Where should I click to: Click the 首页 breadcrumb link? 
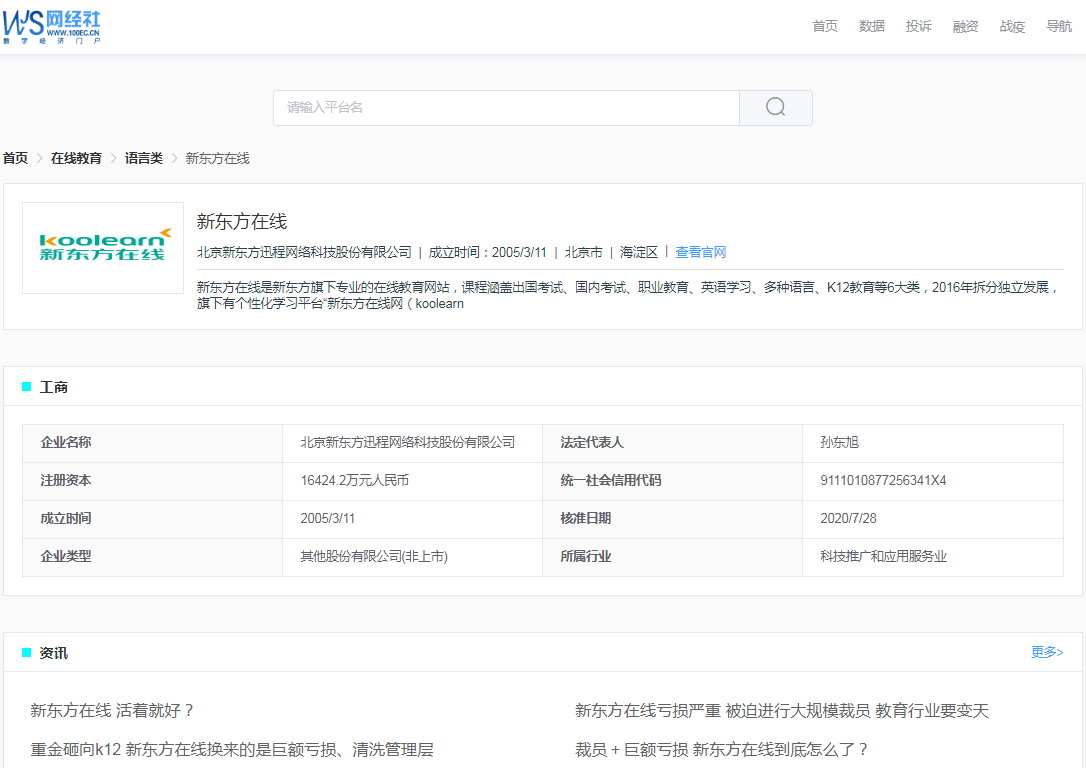tap(15, 158)
